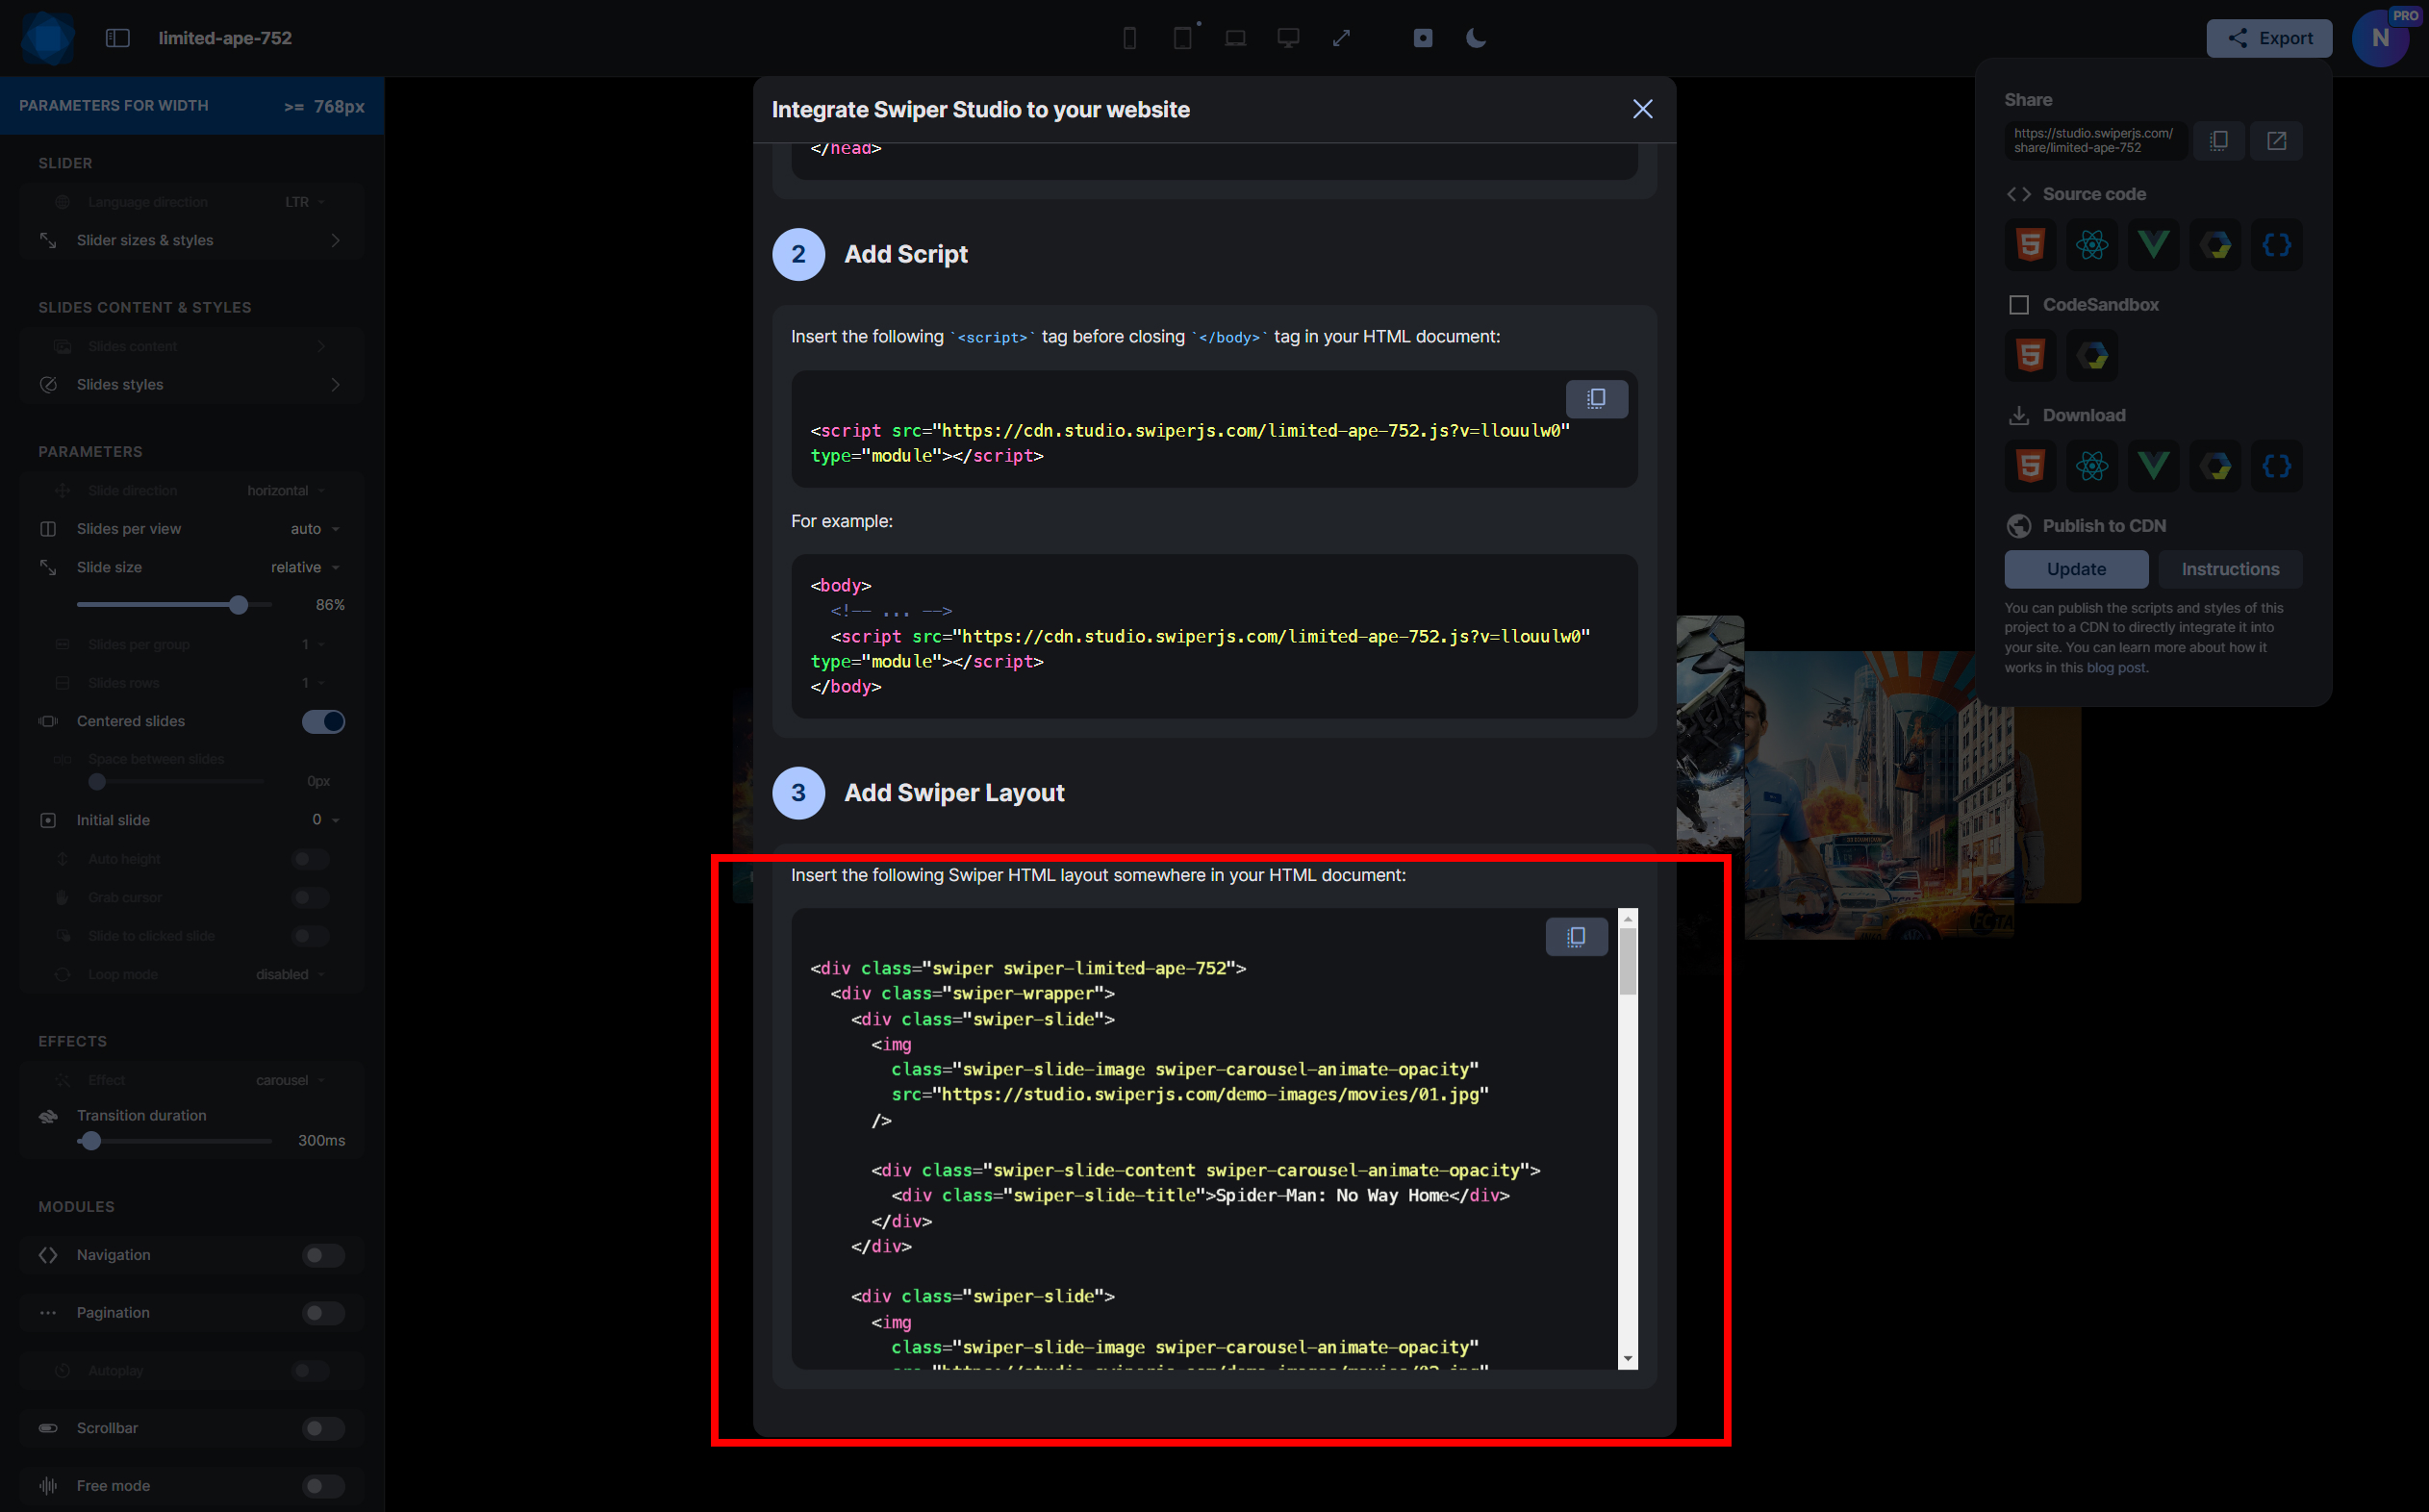The width and height of the screenshot is (2429, 1512).
Task: Expand Slides content section
Action: tap(191, 346)
